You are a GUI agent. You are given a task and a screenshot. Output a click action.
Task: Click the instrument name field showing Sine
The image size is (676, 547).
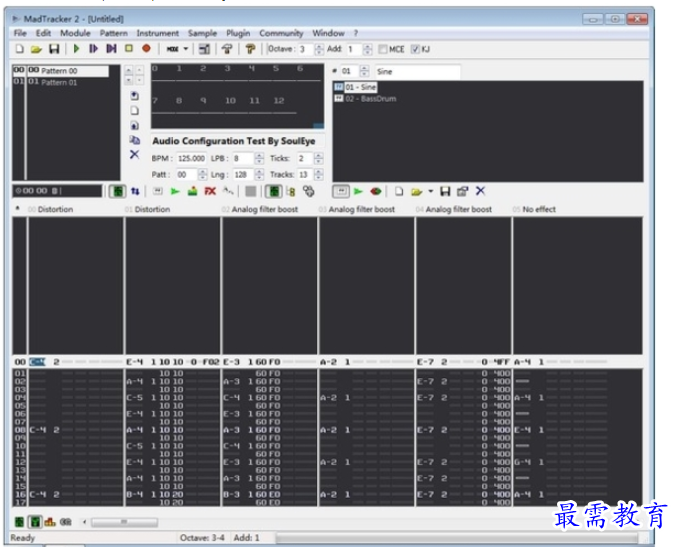pyautogui.click(x=417, y=72)
